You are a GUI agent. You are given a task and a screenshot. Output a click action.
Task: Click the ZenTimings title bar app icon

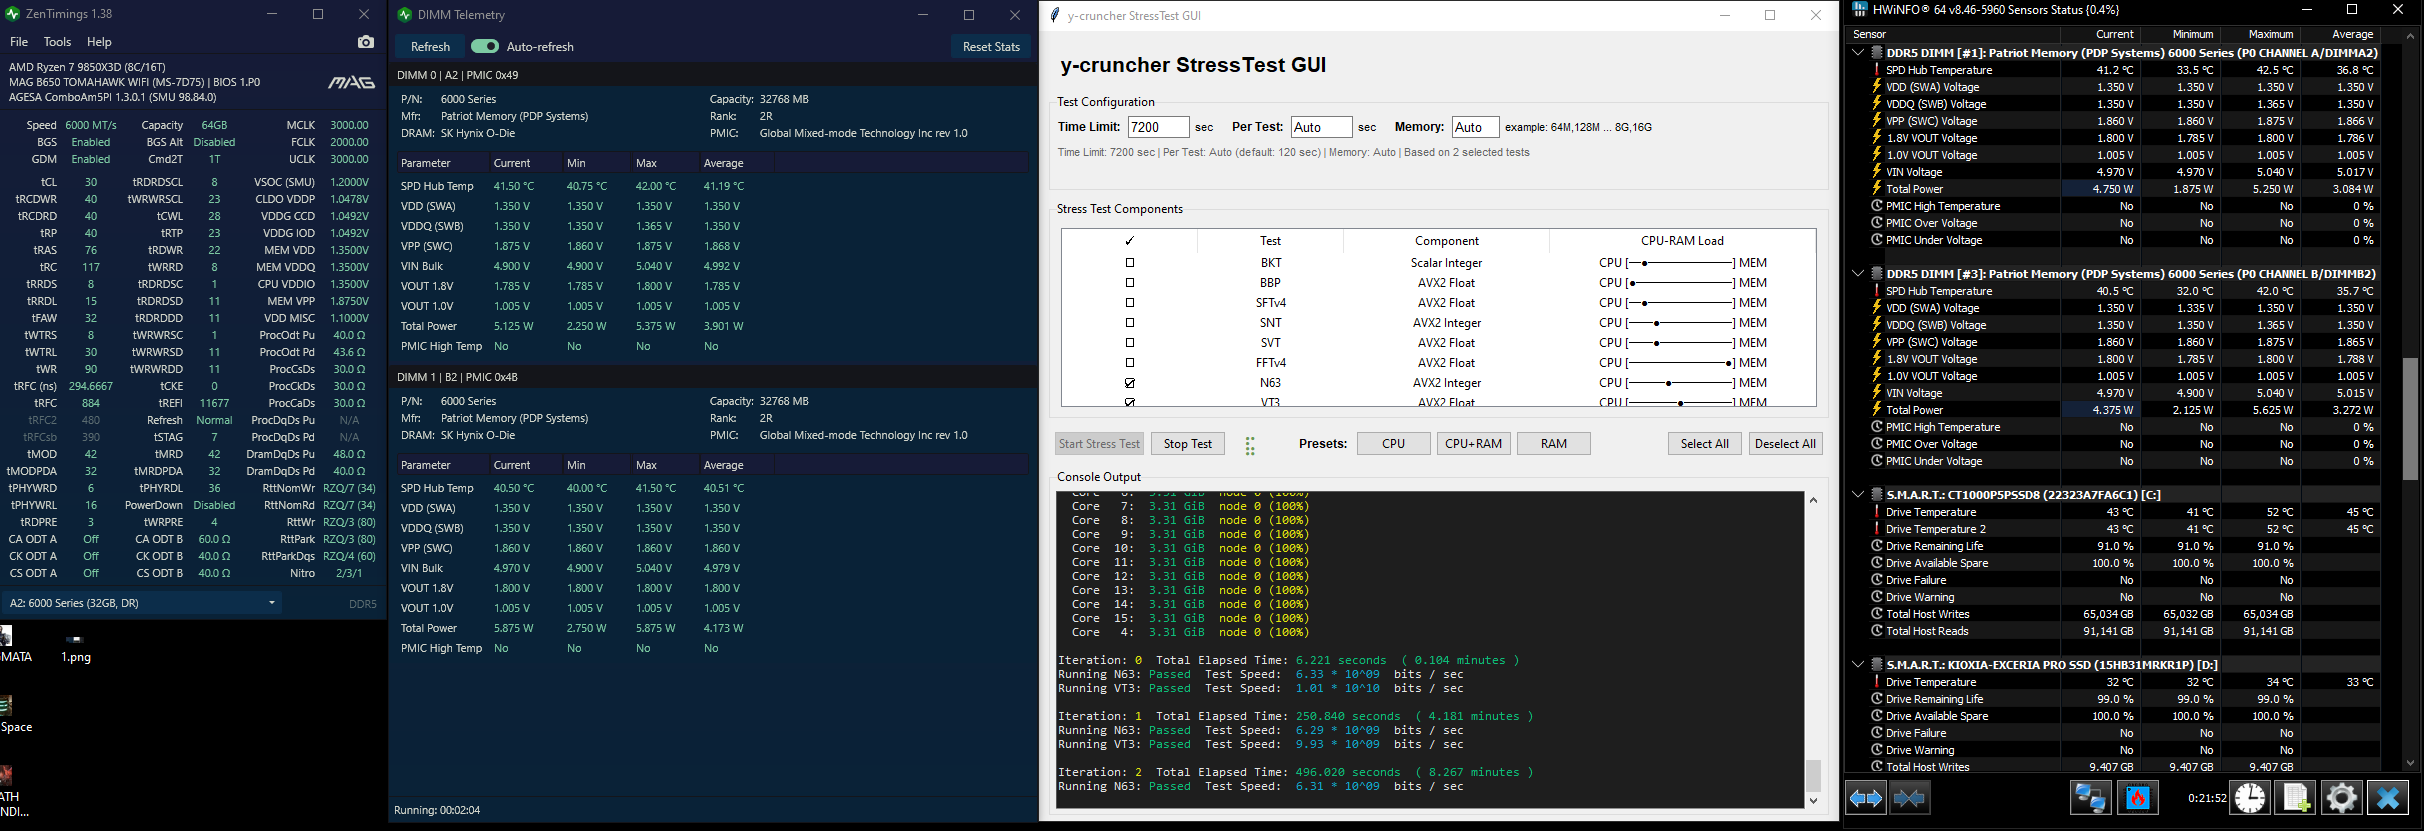[x=13, y=14]
